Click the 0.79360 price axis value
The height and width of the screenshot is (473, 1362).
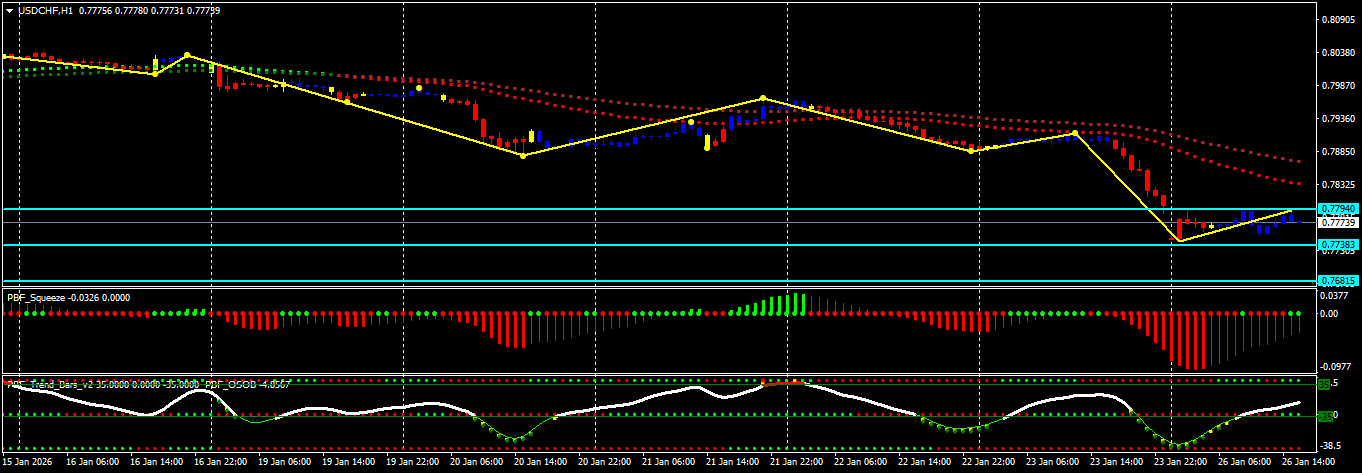[x=1338, y=118]
